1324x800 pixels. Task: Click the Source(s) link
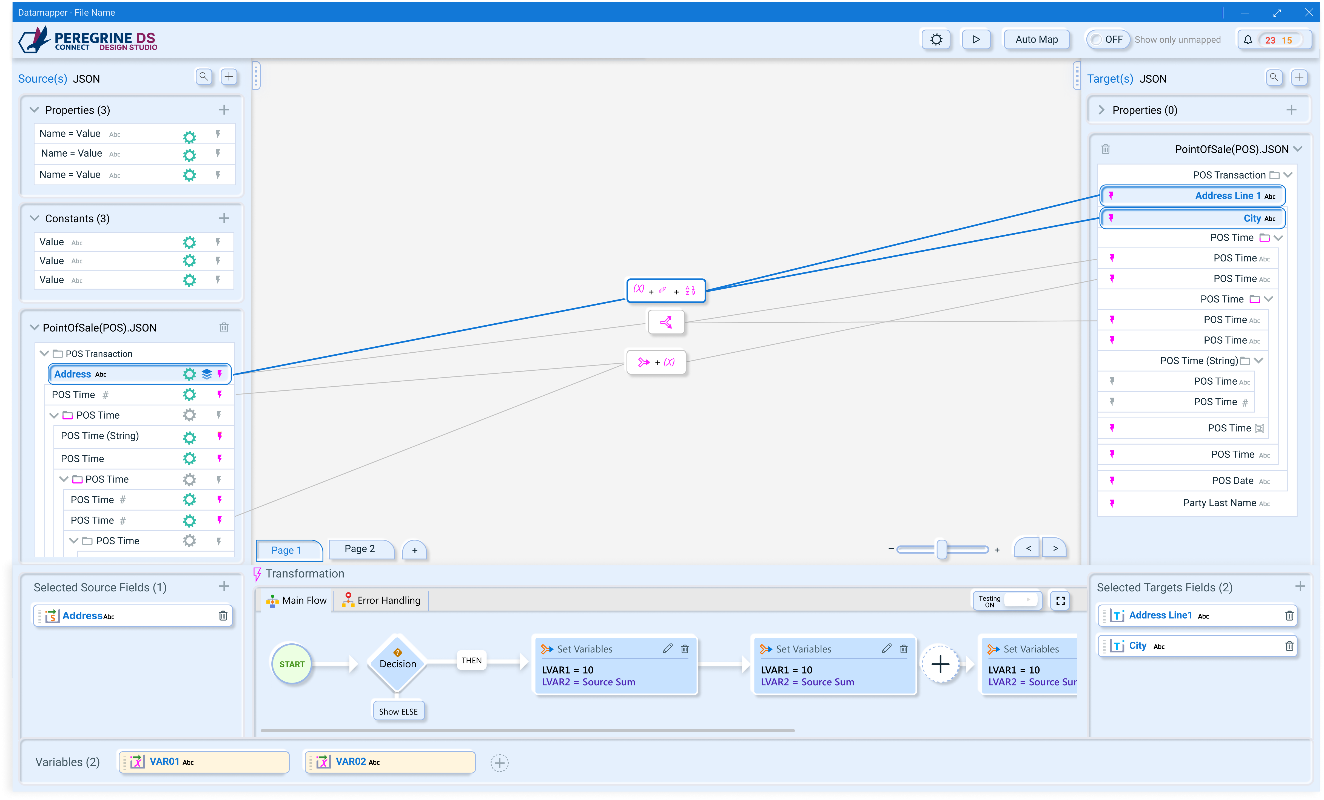43,79
